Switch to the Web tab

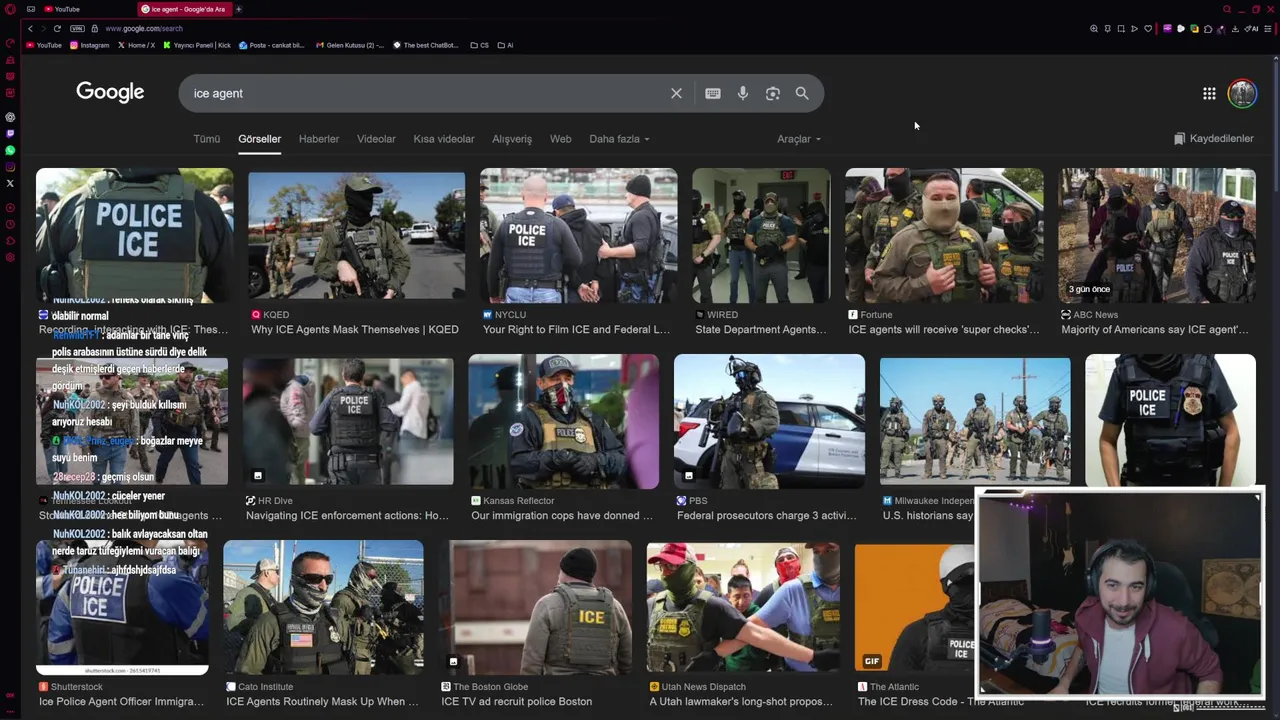click(560, 139)
